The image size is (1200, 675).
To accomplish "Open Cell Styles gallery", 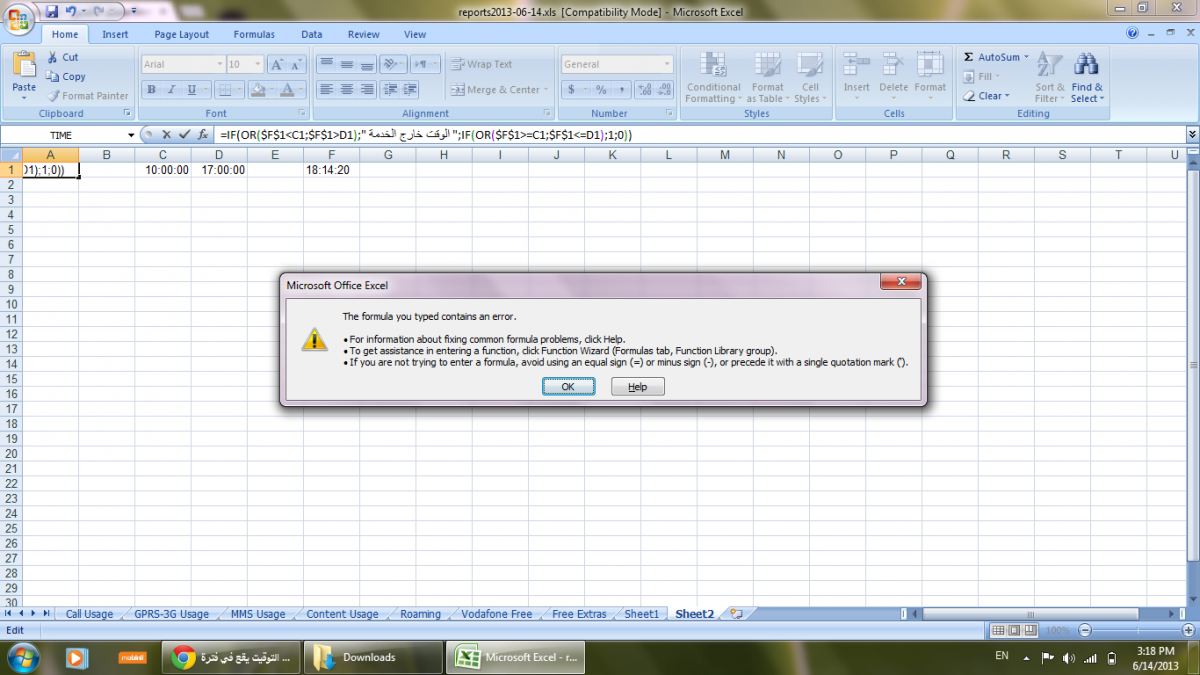I will tap(808, 77).
